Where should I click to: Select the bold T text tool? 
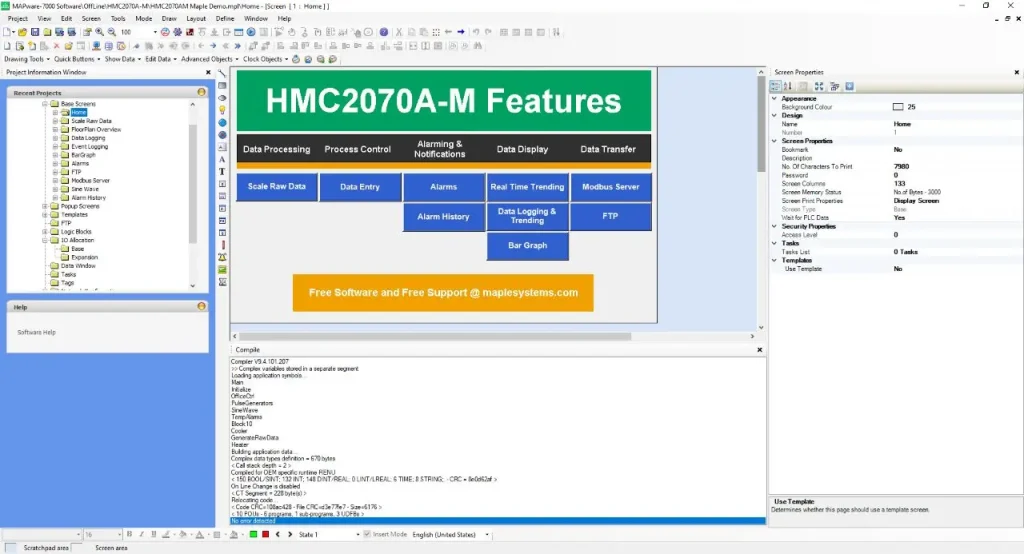pos(222,171)
